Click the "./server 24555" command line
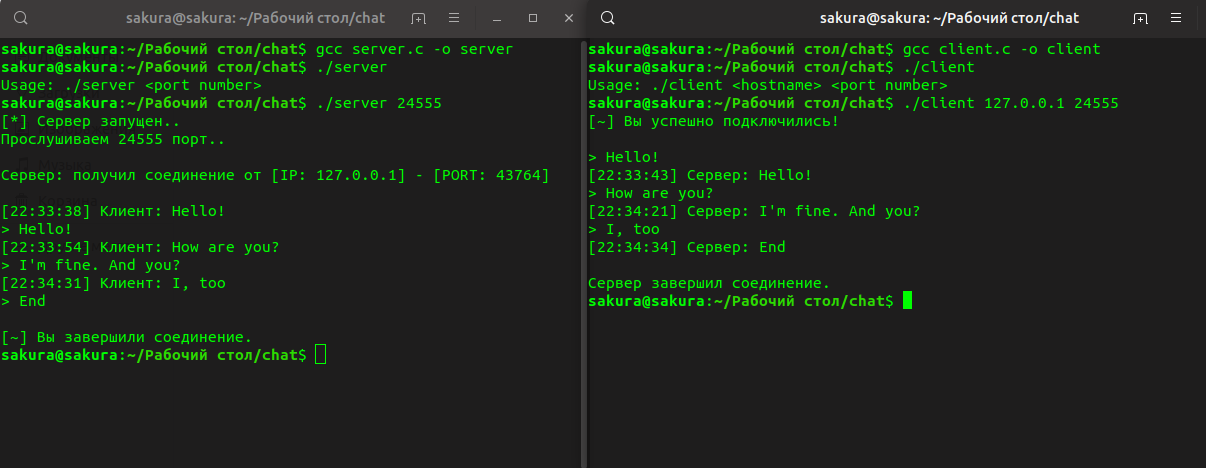Image resolution: width=1206 pixels, height=468 pixels. [379, 103]
